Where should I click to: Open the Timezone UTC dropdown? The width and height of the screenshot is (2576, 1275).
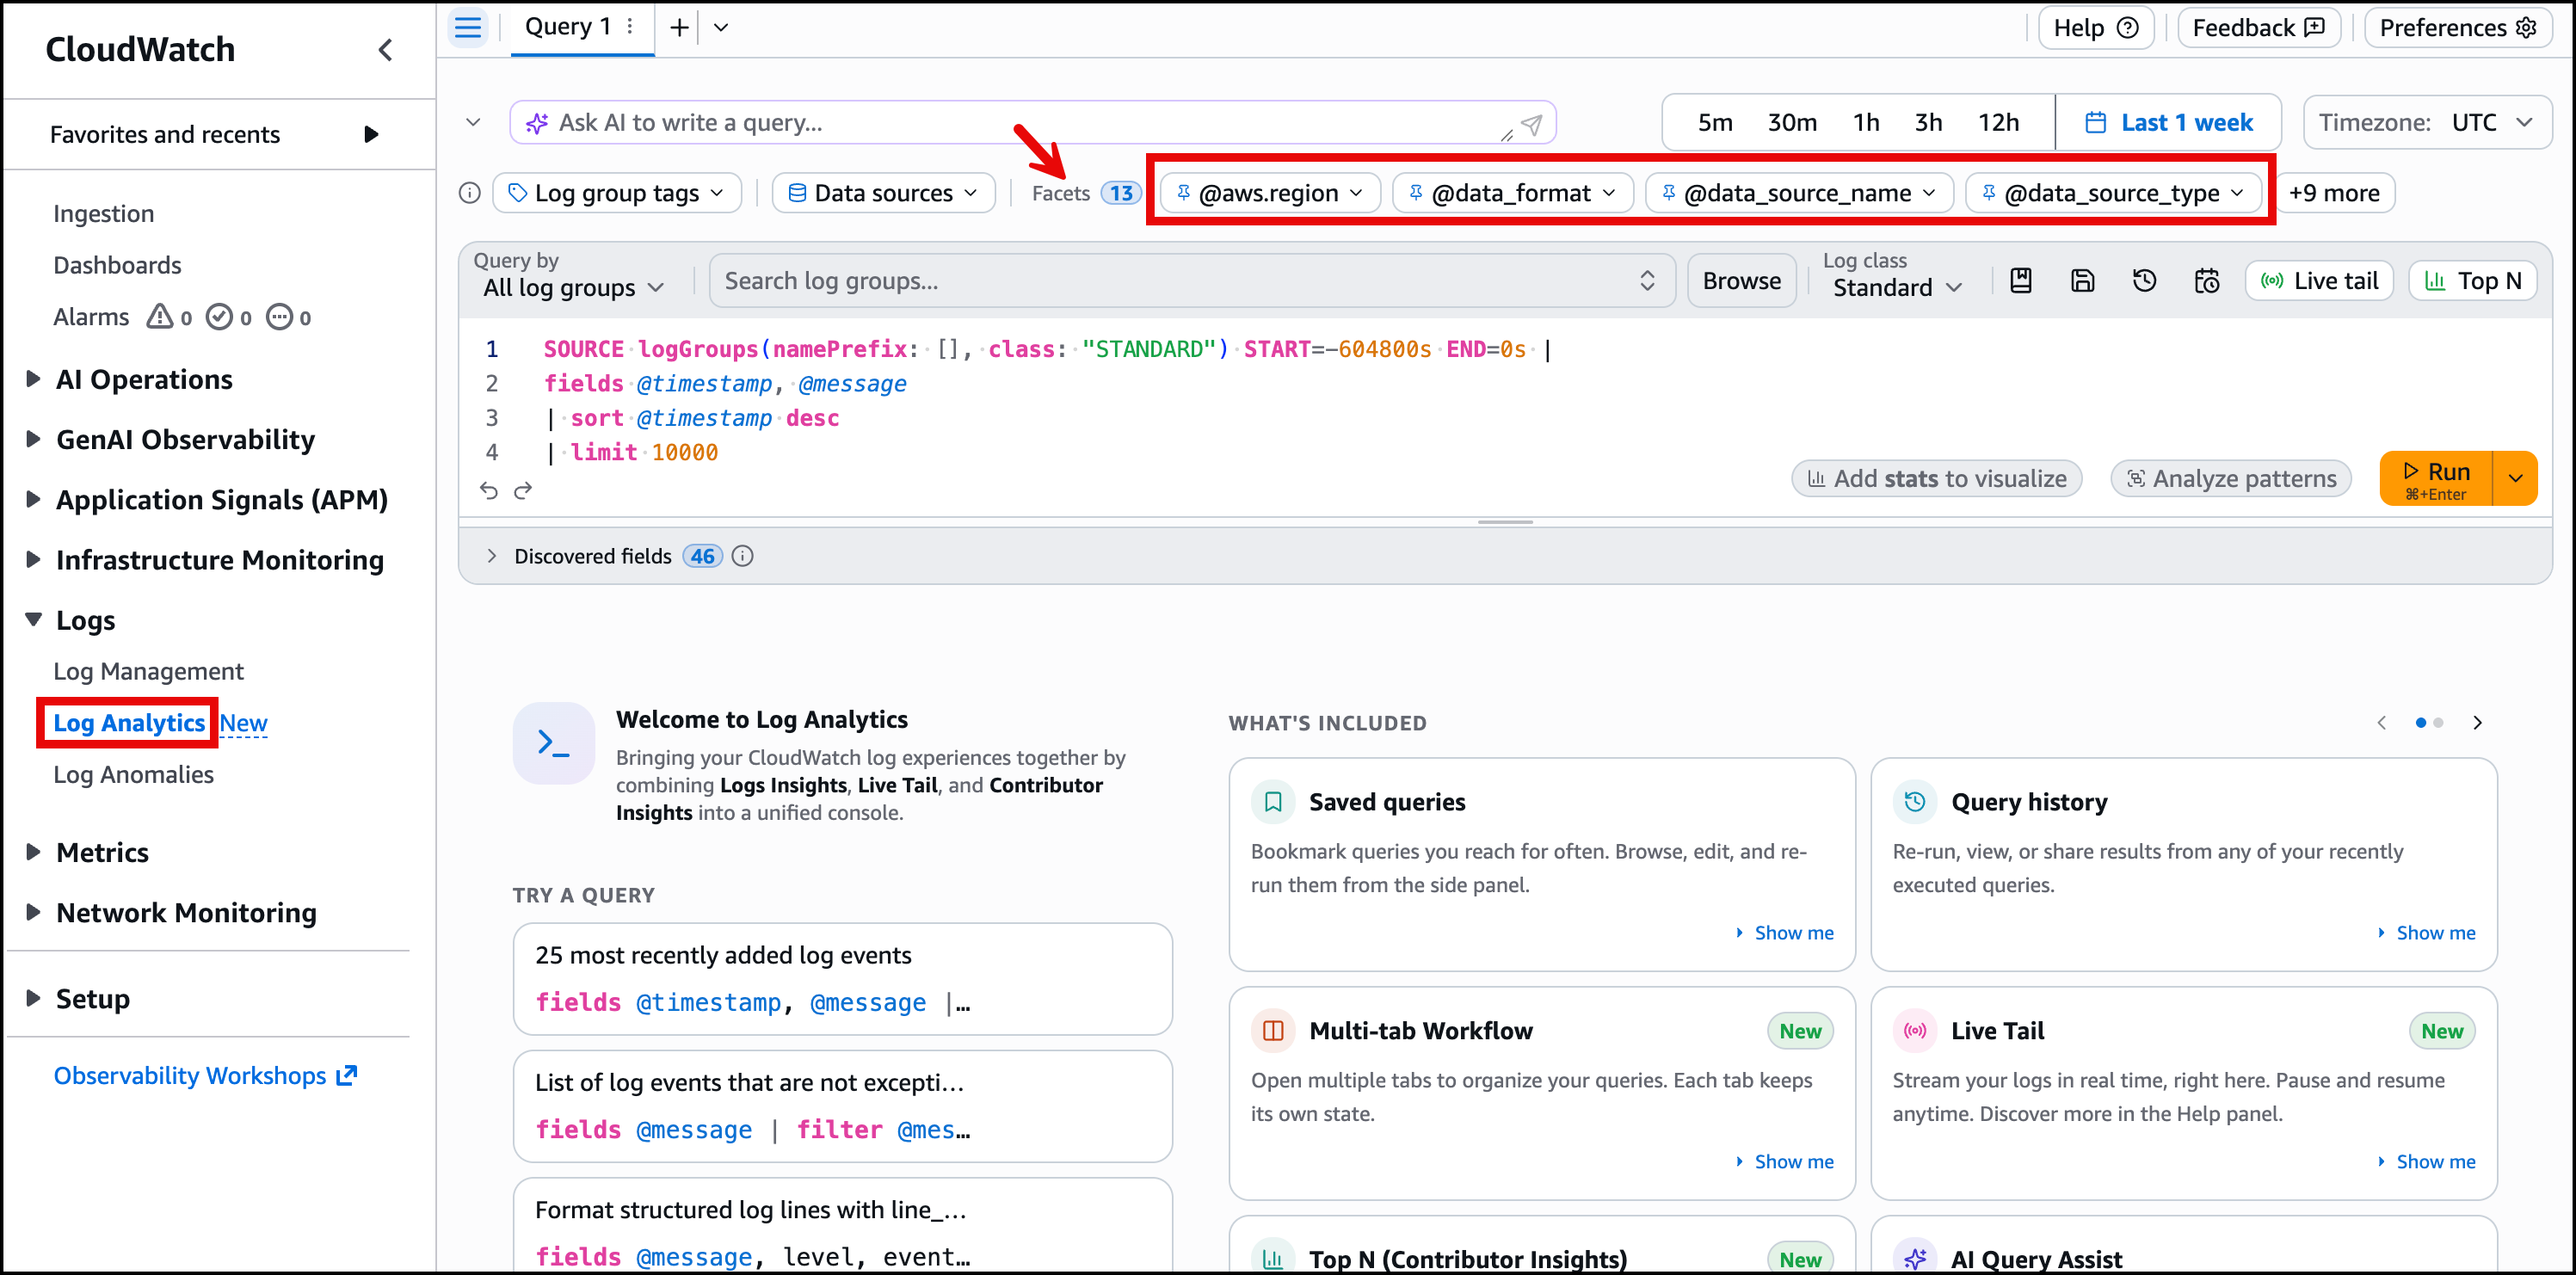(x=2427, y=122)
